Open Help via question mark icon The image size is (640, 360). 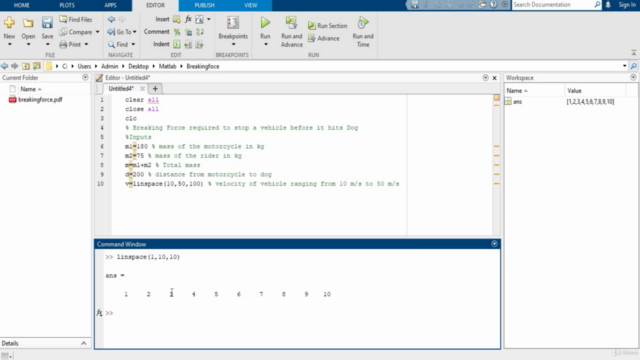(x=493, y=4)
